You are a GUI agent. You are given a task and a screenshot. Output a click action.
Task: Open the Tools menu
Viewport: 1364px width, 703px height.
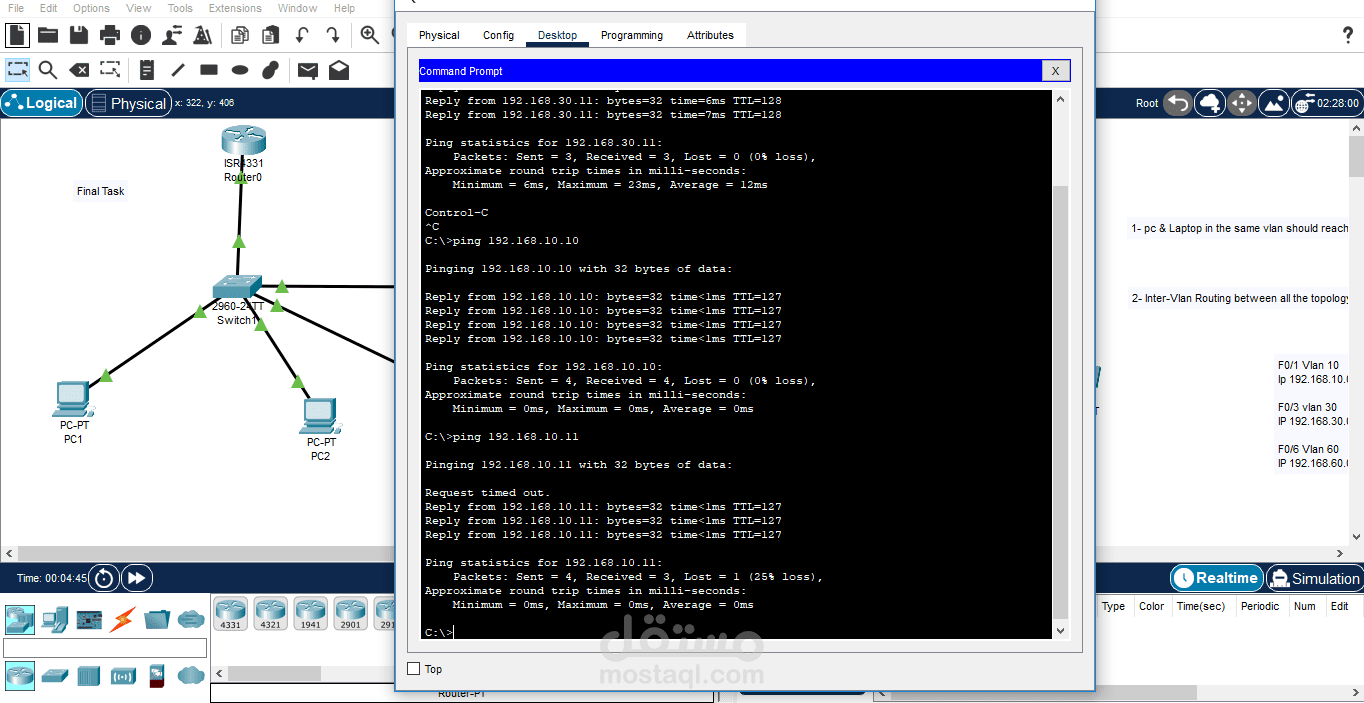pos(180,8)
